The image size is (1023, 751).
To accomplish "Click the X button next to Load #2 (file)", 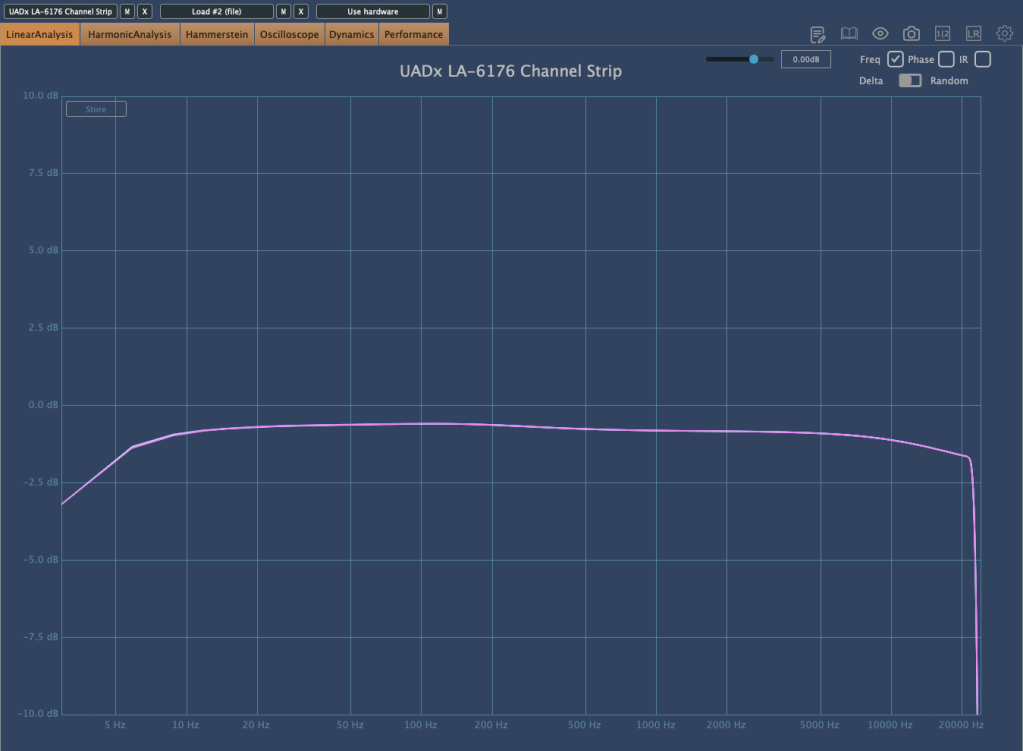I will click(301, 12).
